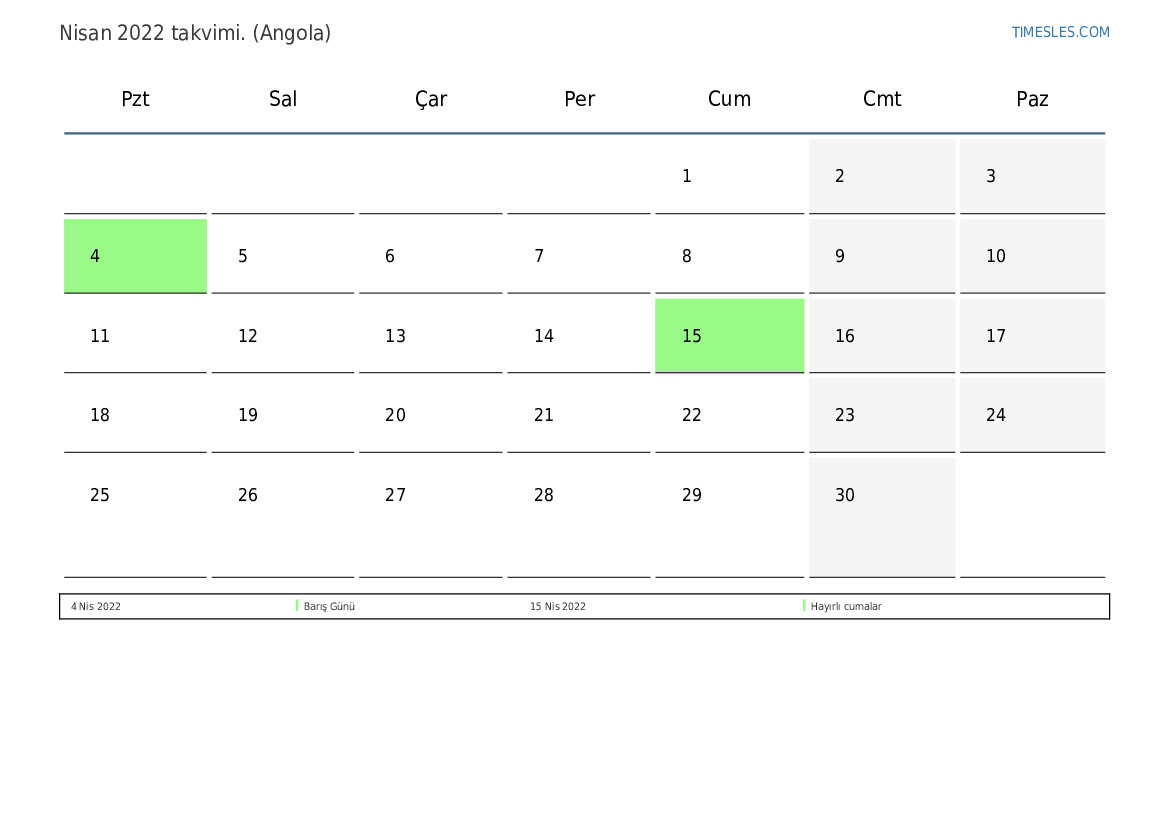Click the 15 Nis 2022 legend date
1169x827 pixels.
click(x=558, y=606)
